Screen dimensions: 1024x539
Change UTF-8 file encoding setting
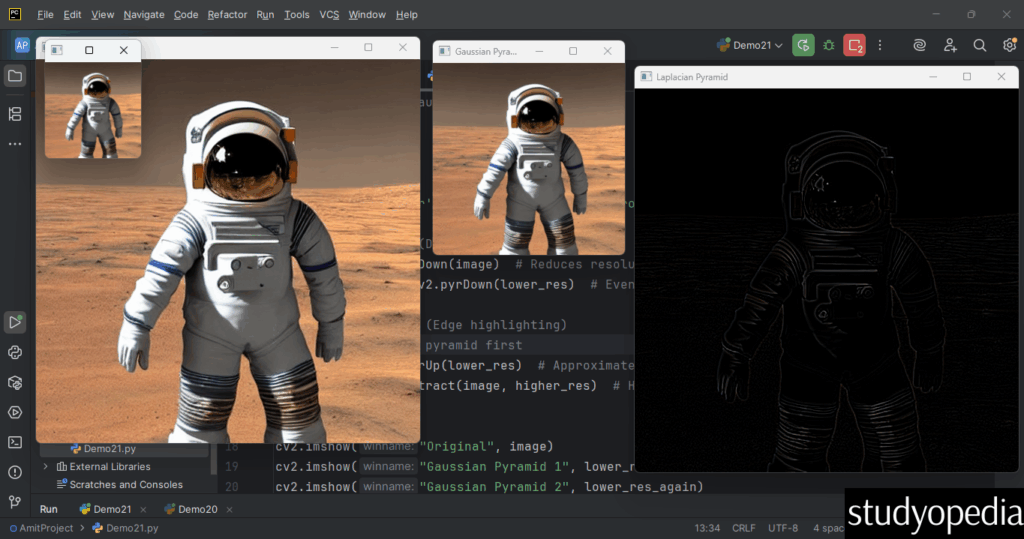[x=783, y=528]
